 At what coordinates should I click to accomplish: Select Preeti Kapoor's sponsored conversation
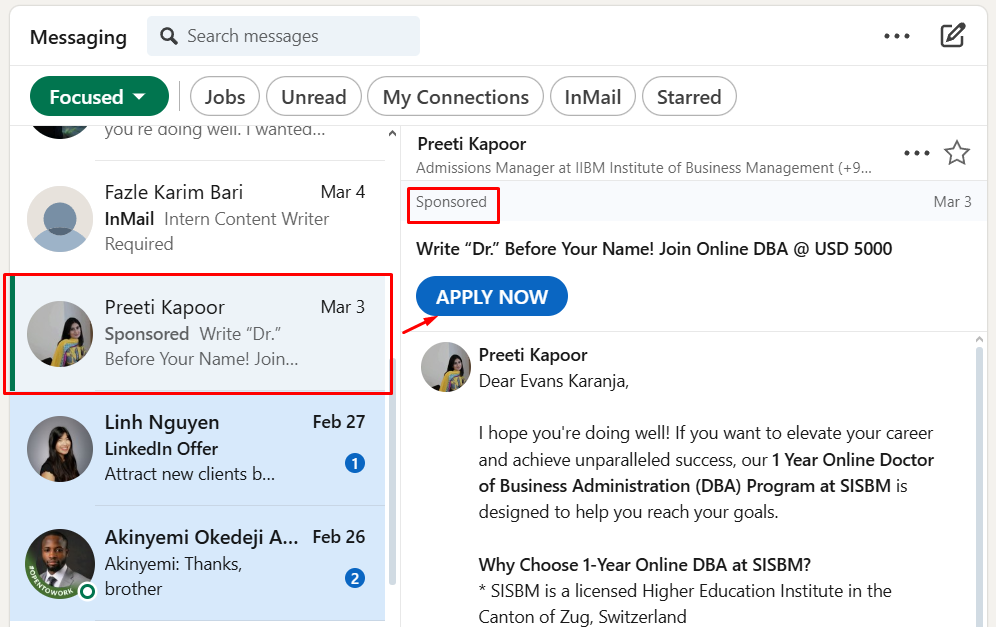(x=197, y=334)
